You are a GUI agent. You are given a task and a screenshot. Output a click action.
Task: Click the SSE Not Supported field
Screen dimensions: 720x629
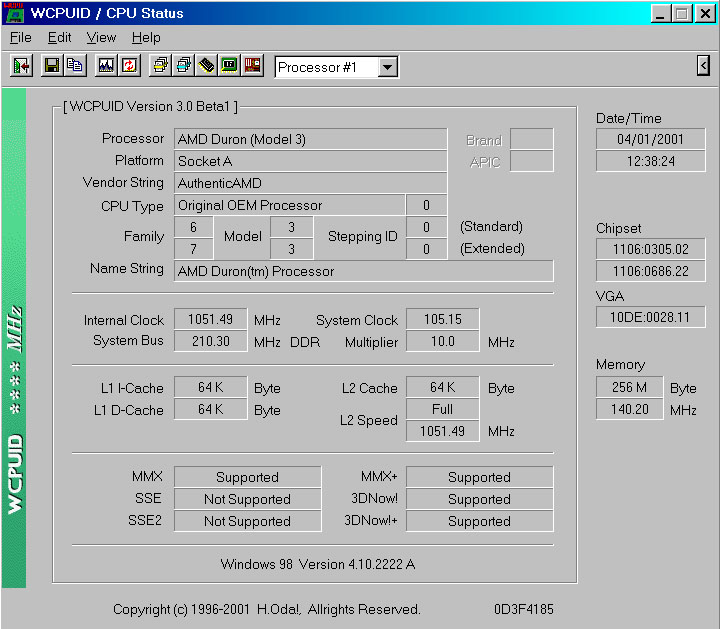[x=248, y=499]
